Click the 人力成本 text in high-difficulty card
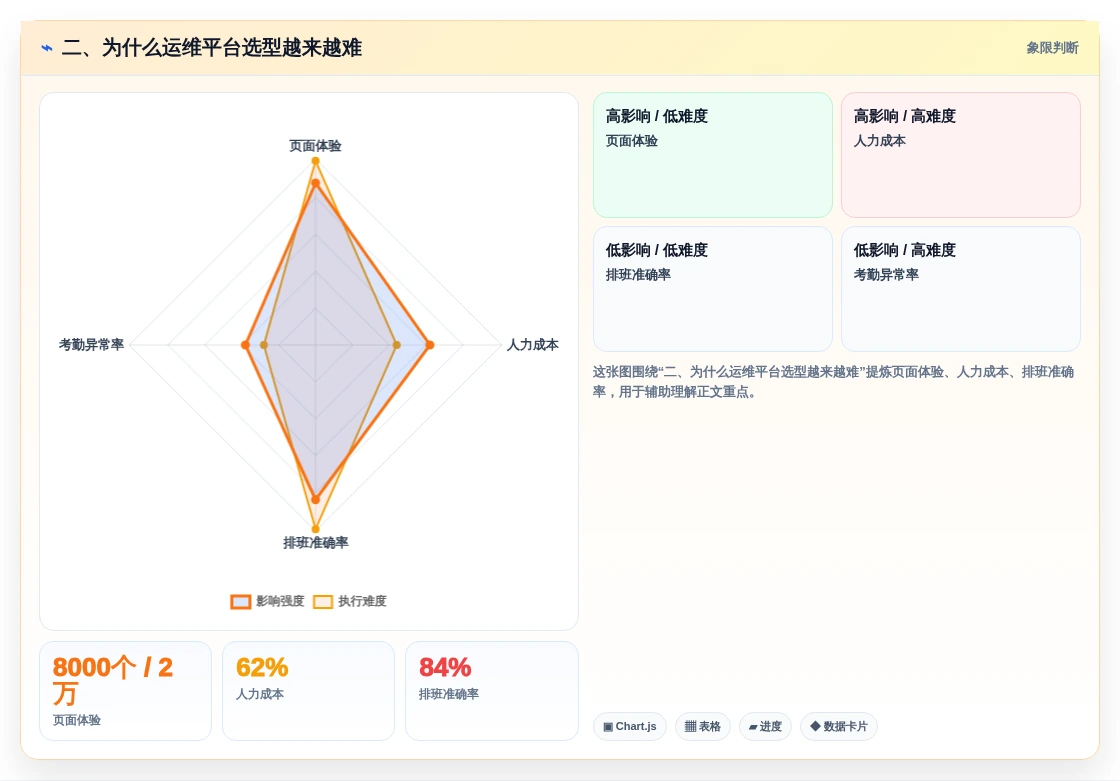 (x=879, y=141)
